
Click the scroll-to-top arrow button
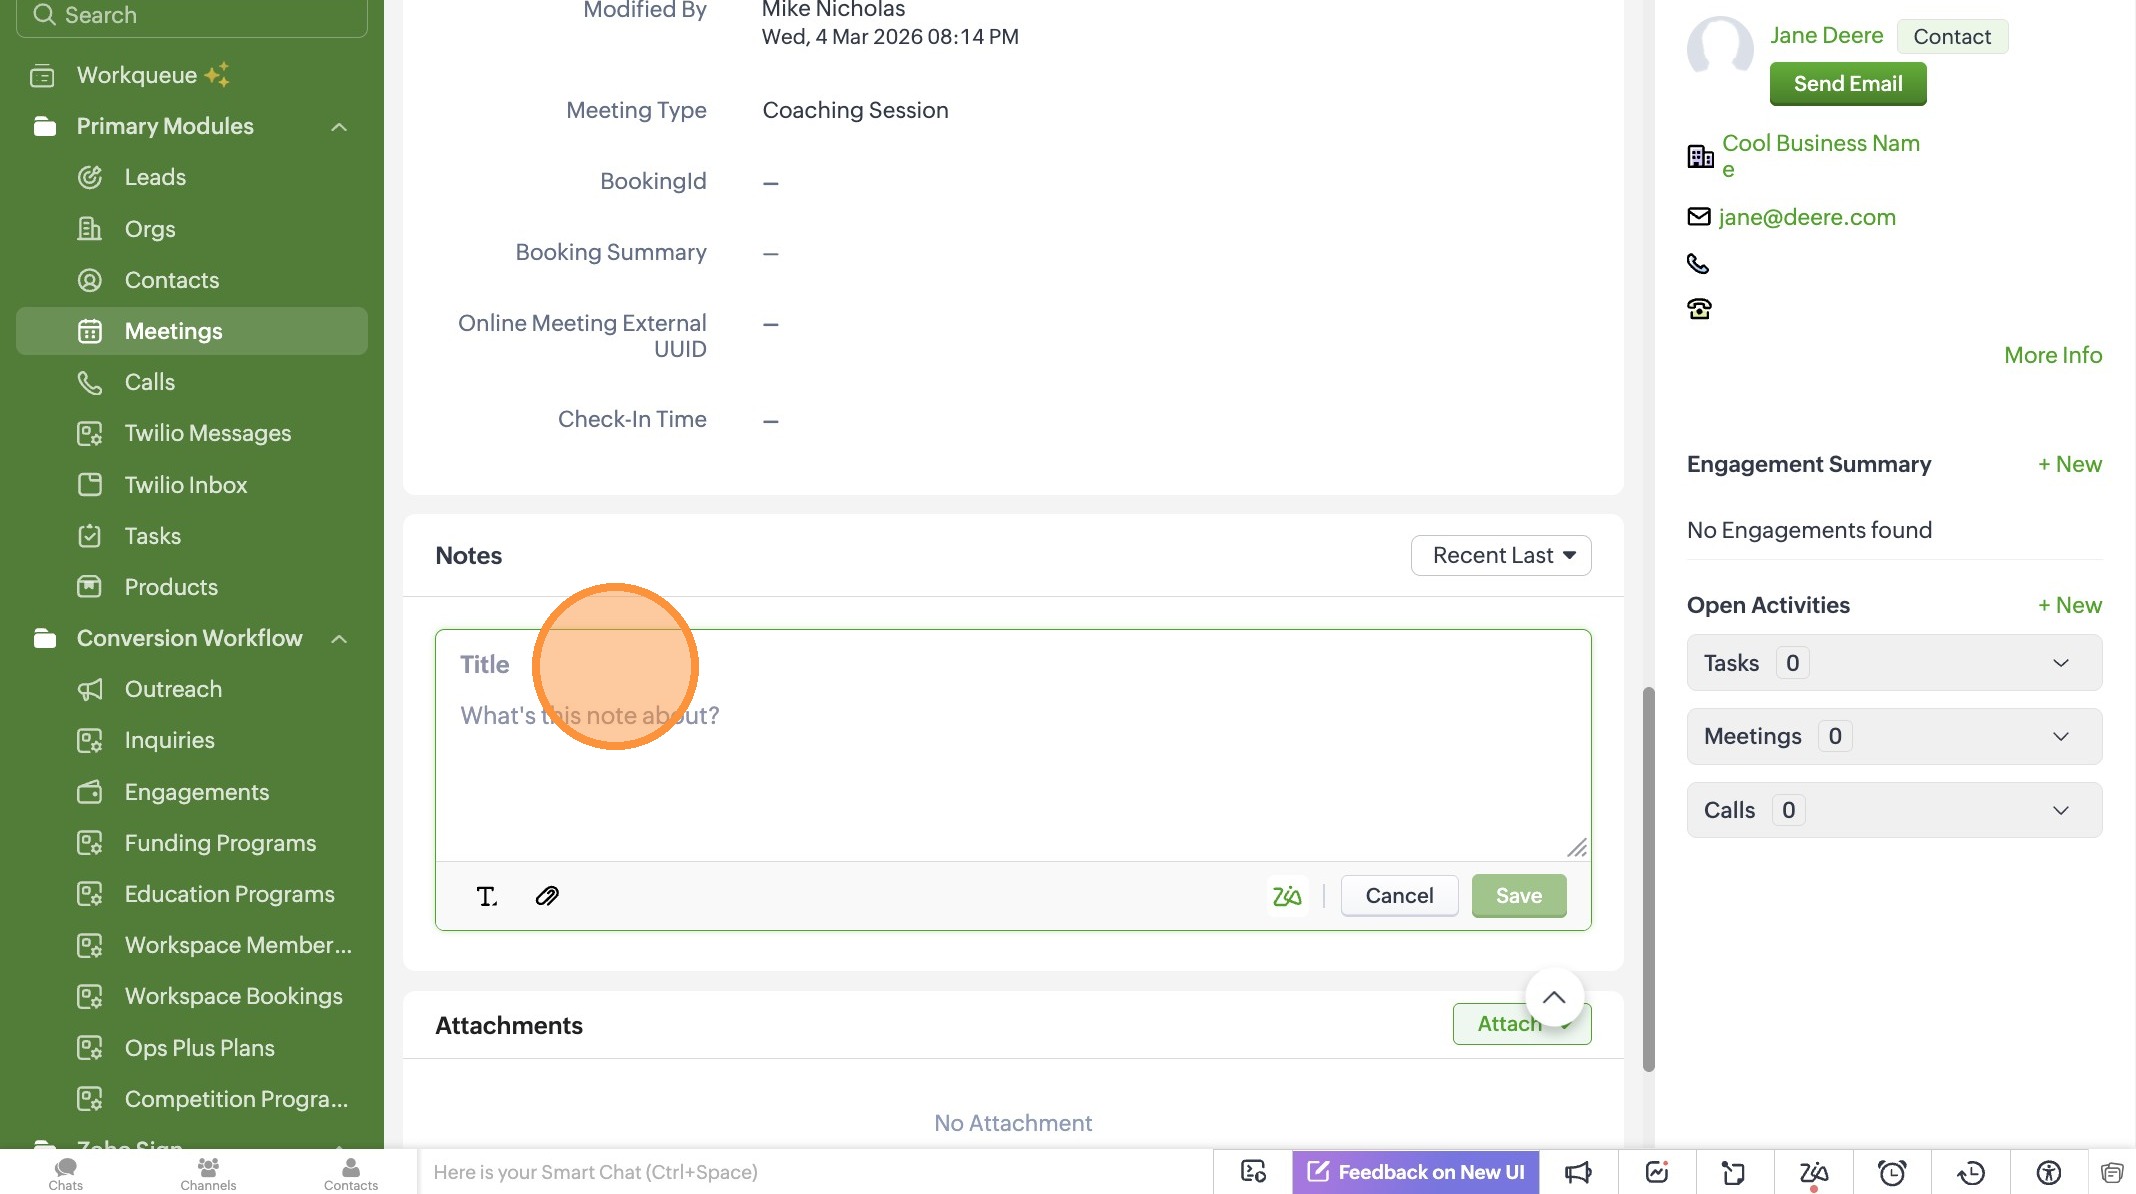[1554, 997]
